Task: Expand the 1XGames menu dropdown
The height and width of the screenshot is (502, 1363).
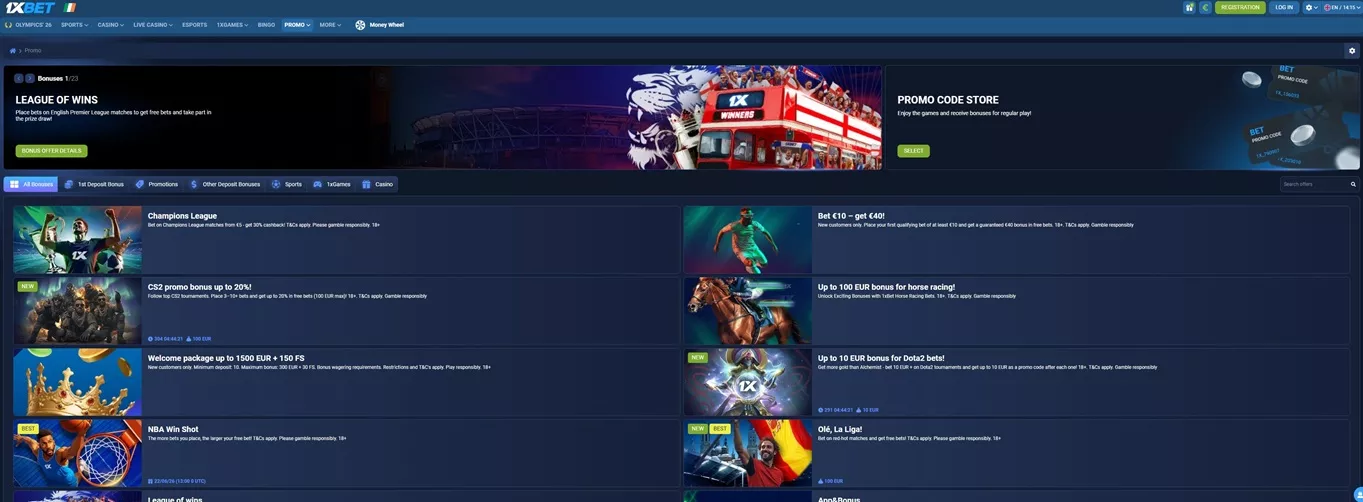Action: (232, 25)
